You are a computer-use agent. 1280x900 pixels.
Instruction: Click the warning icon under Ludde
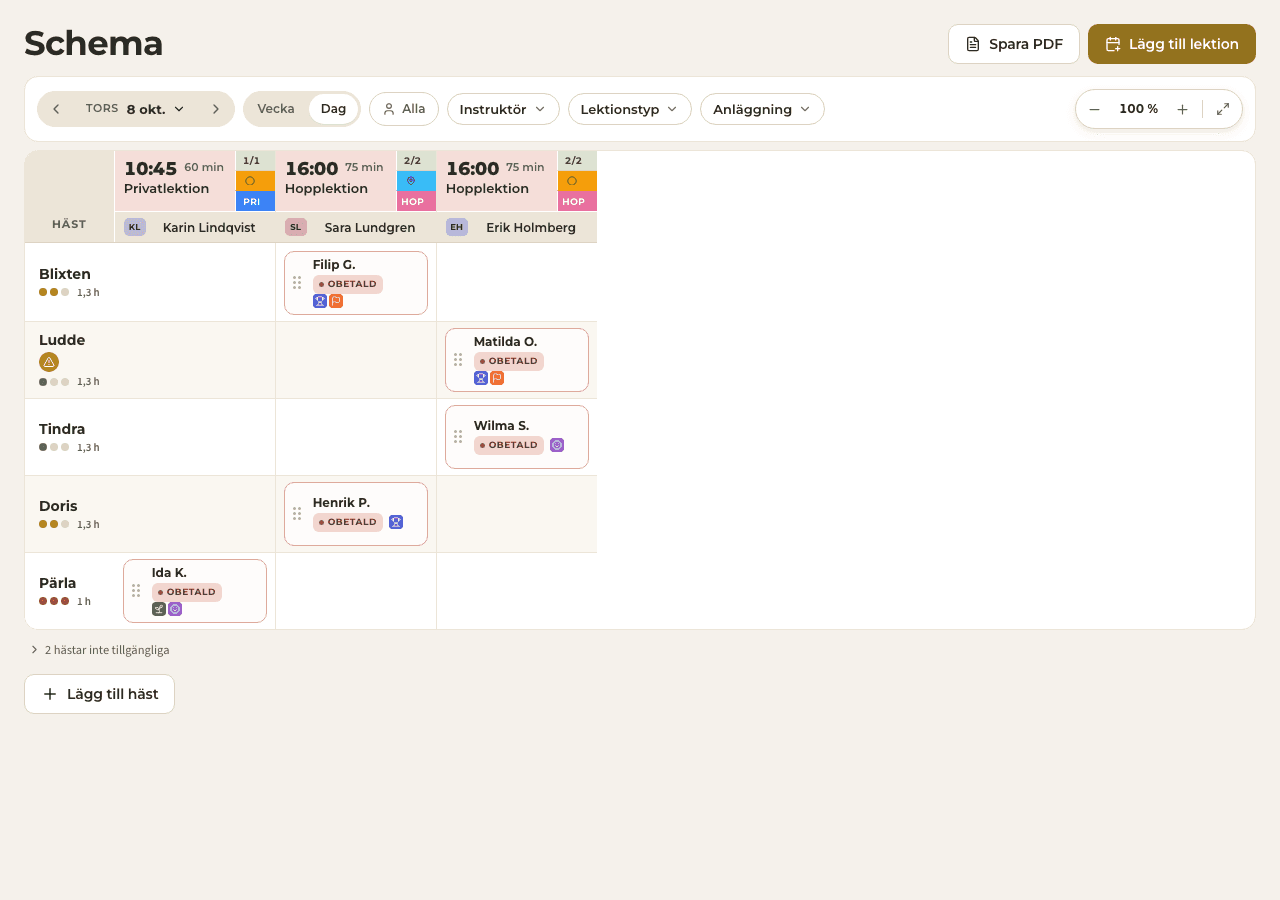49,362
